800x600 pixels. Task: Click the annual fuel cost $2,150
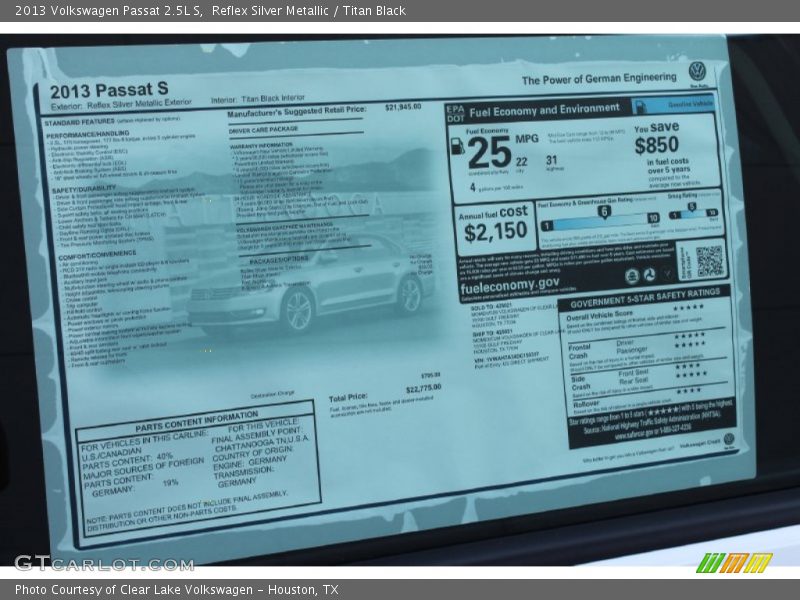click(x=495, y=232)
